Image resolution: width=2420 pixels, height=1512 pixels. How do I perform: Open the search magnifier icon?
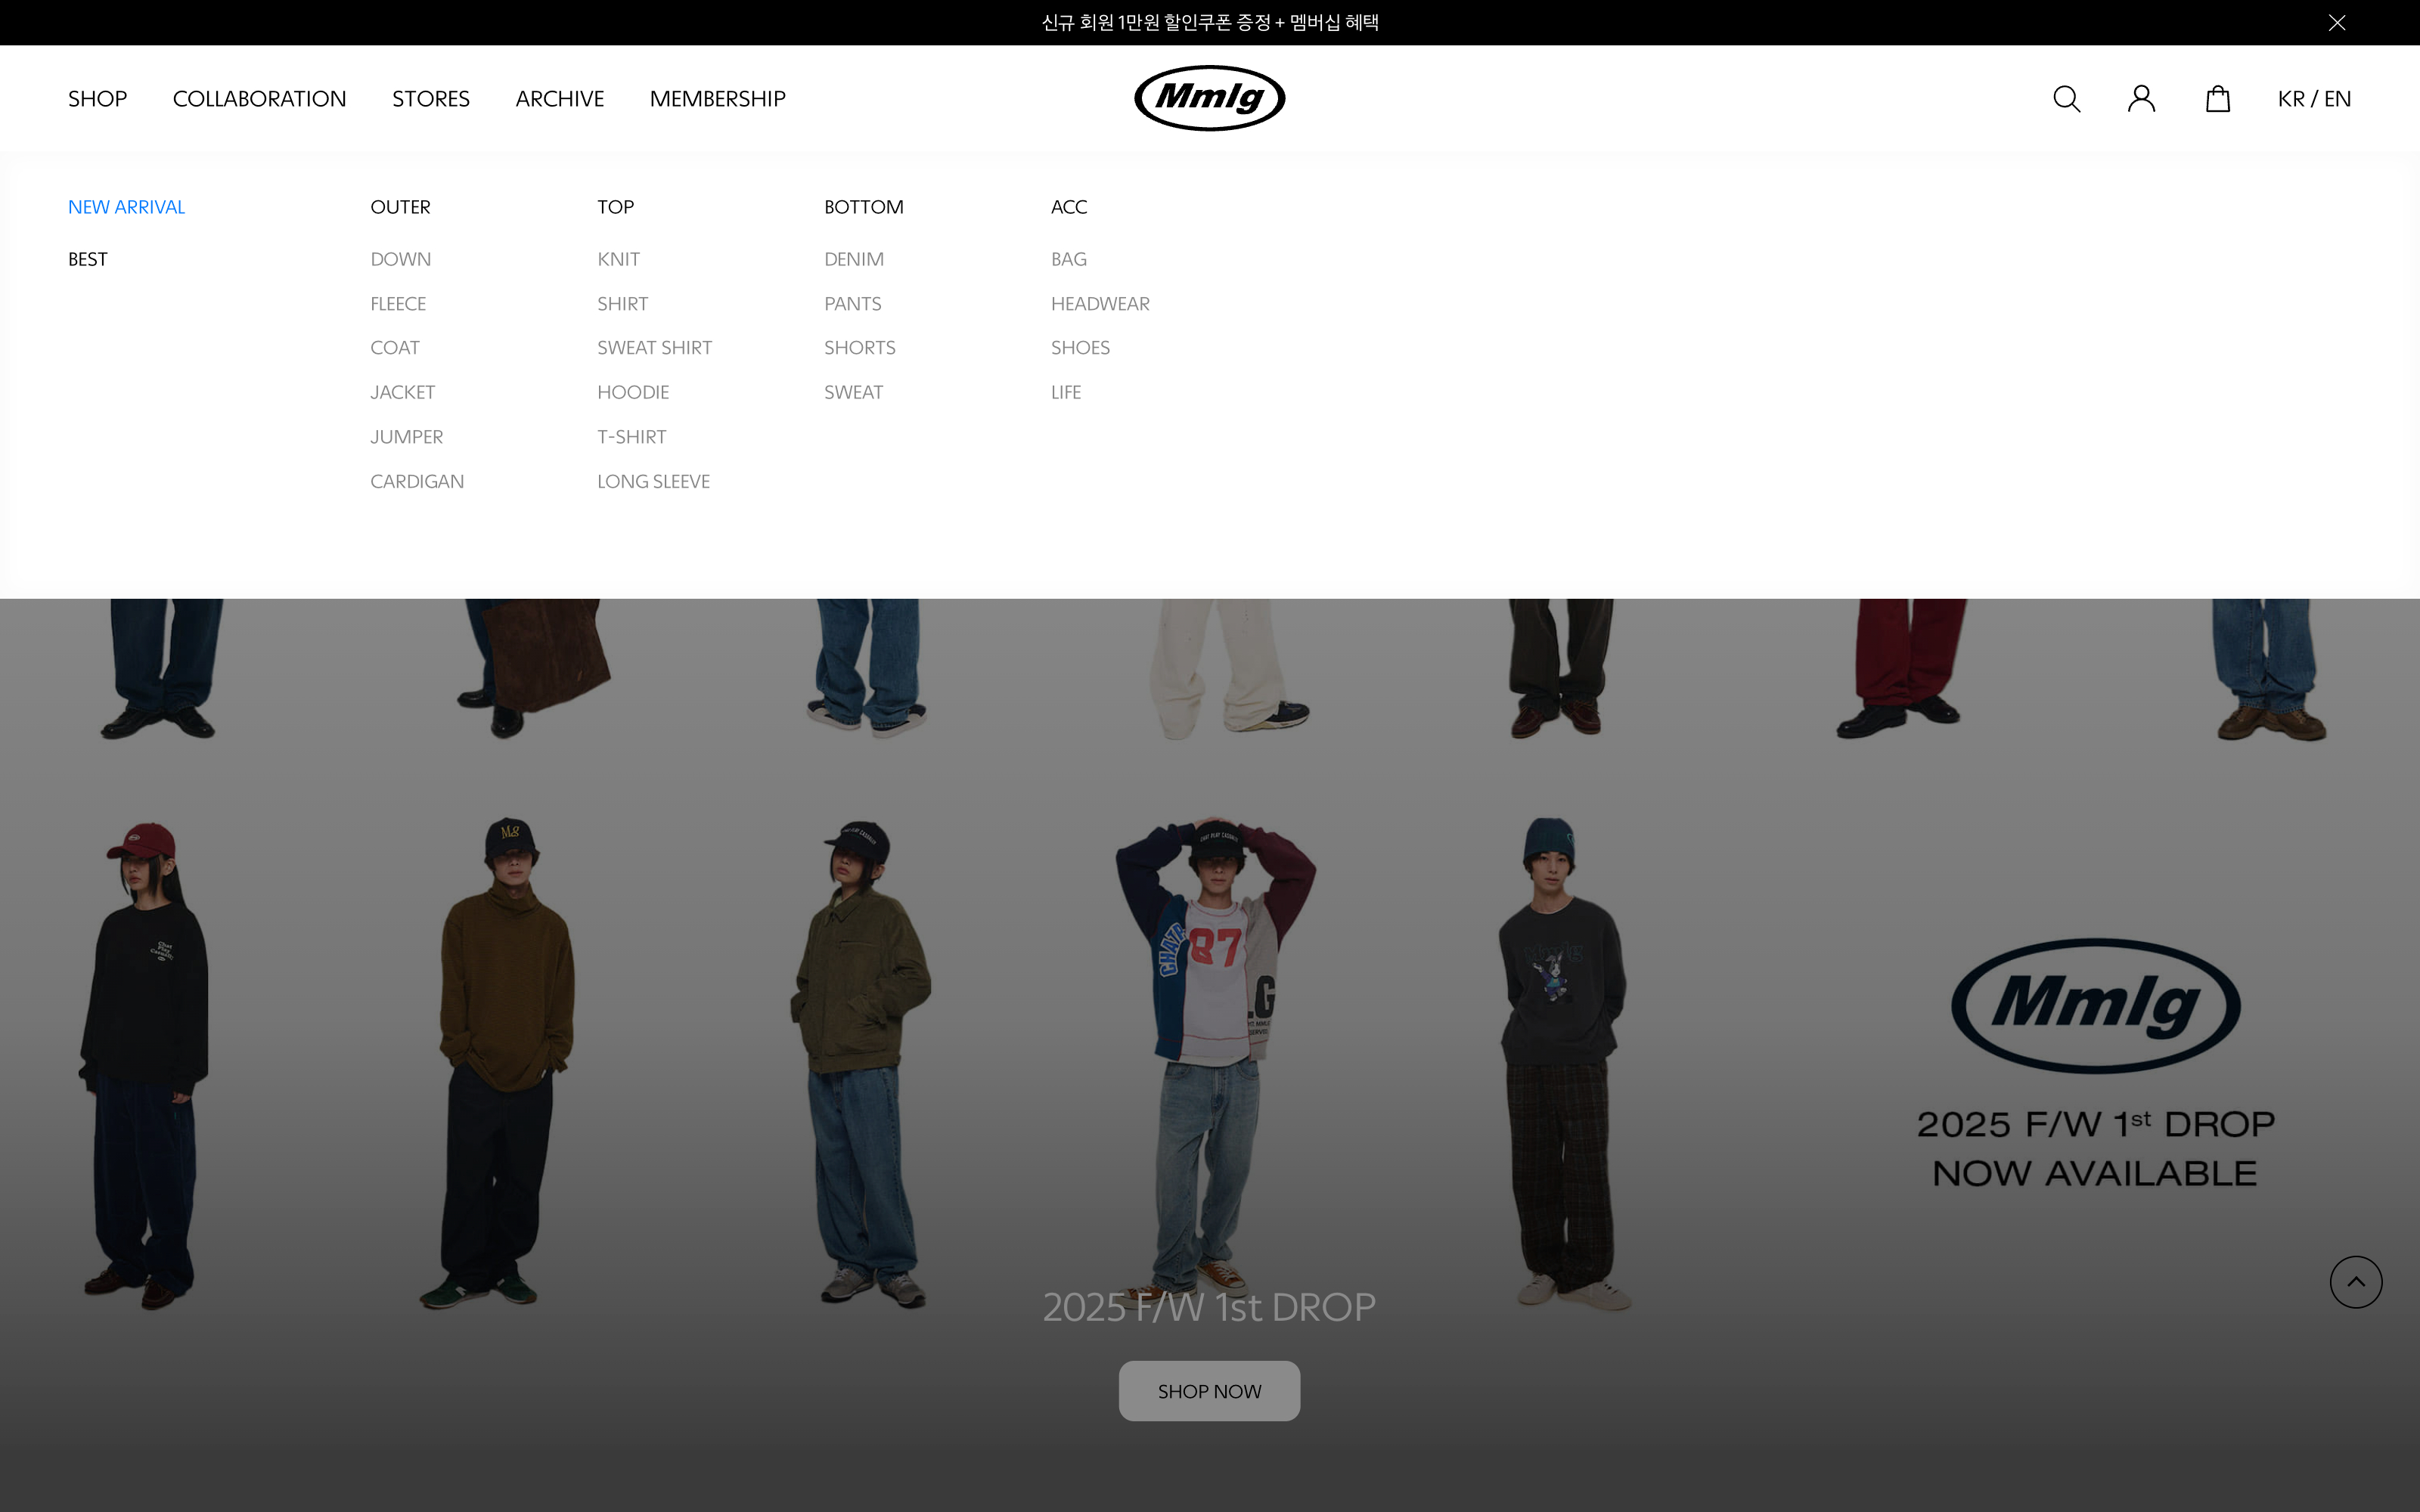(2066, 99)
